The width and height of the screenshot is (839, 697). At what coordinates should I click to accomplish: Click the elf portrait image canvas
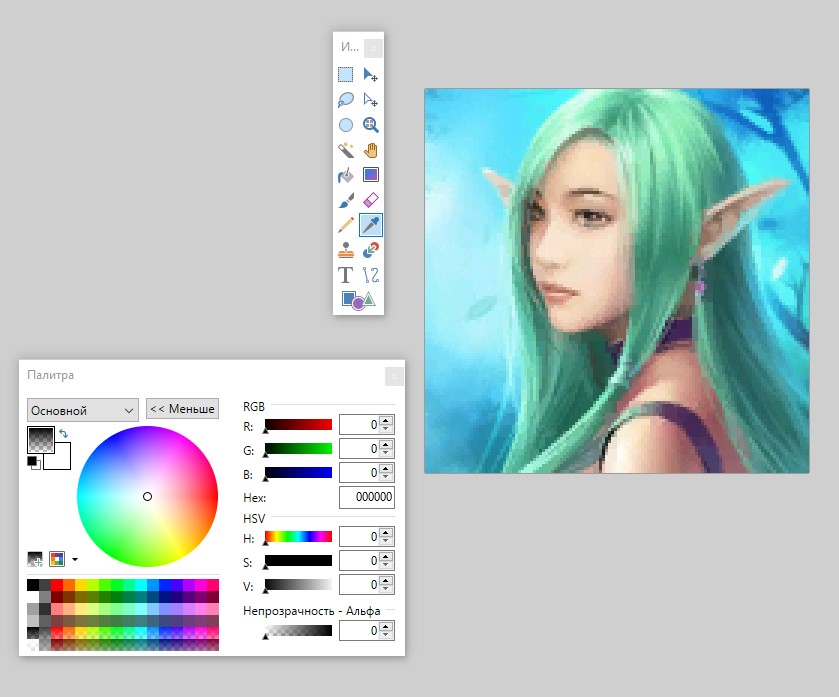[616, 281]
